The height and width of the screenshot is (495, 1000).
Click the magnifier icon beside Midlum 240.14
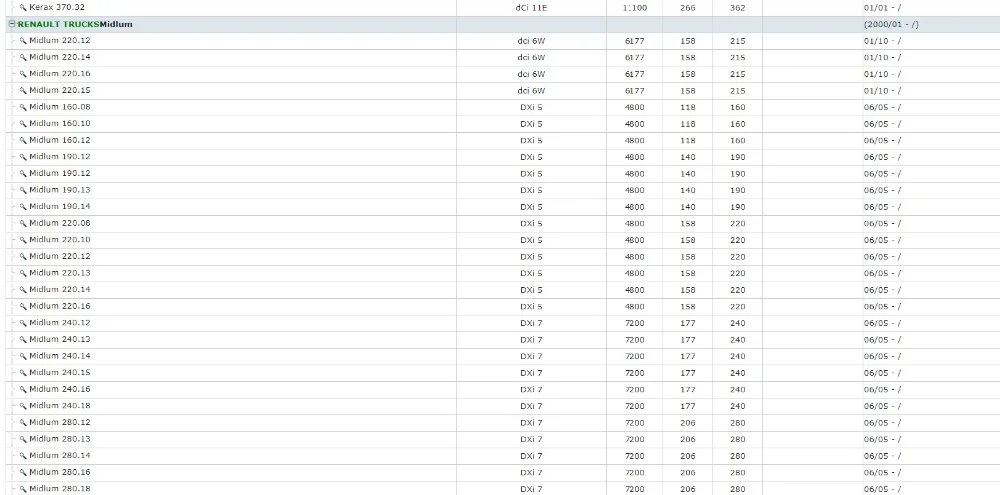[x=23, y=356]
